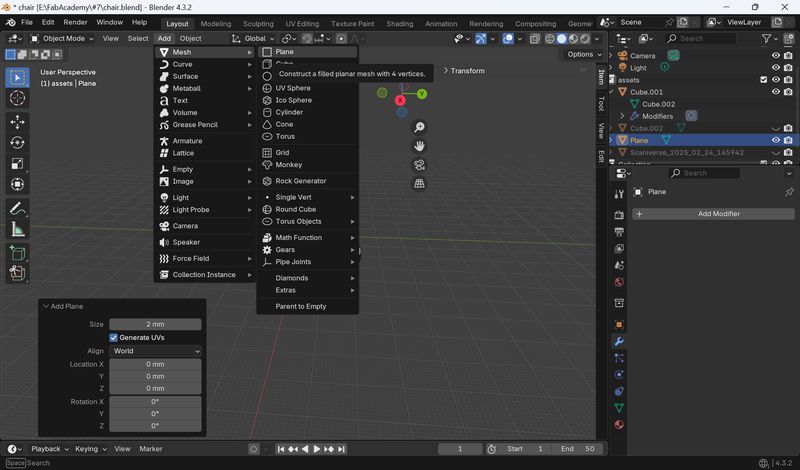Switch to the Modeling workspace tab
The height and width of the screenshot is (470, 800).
tap(215, 23)
